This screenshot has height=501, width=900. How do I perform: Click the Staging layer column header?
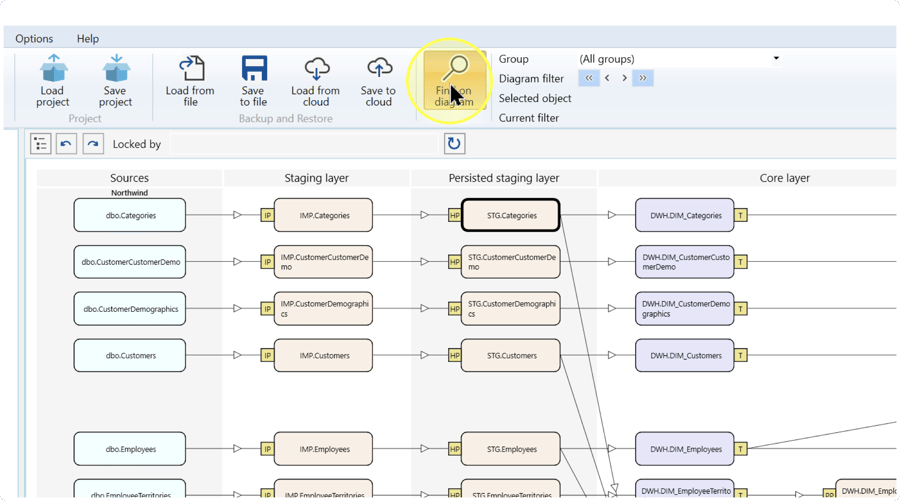[316, 178]
